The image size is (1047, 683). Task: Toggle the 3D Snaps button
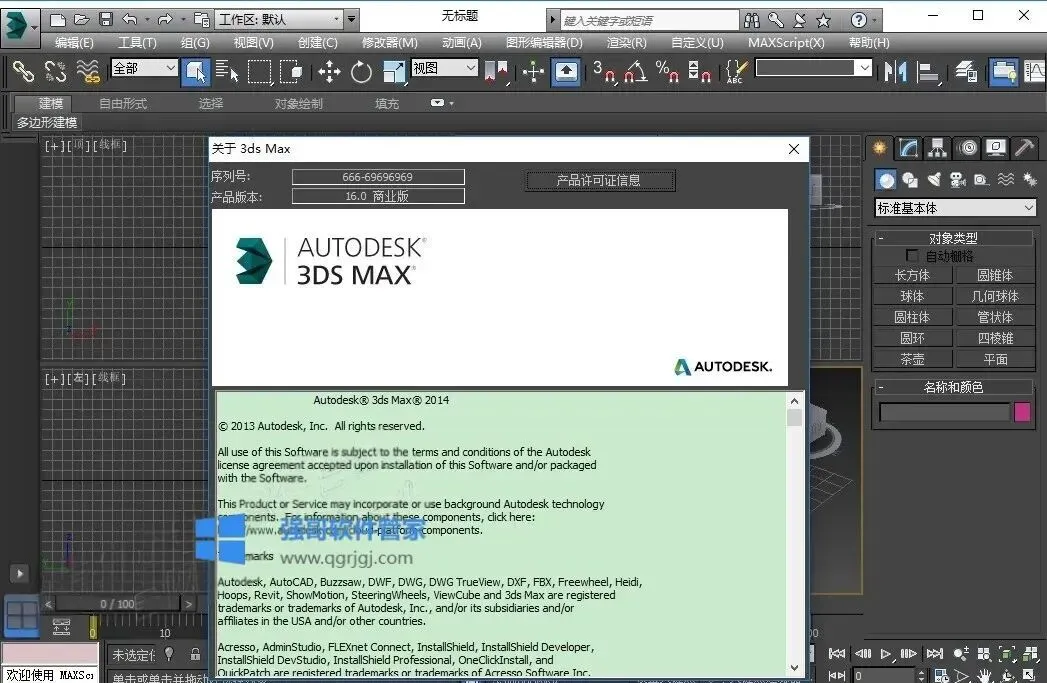point(603,71)
